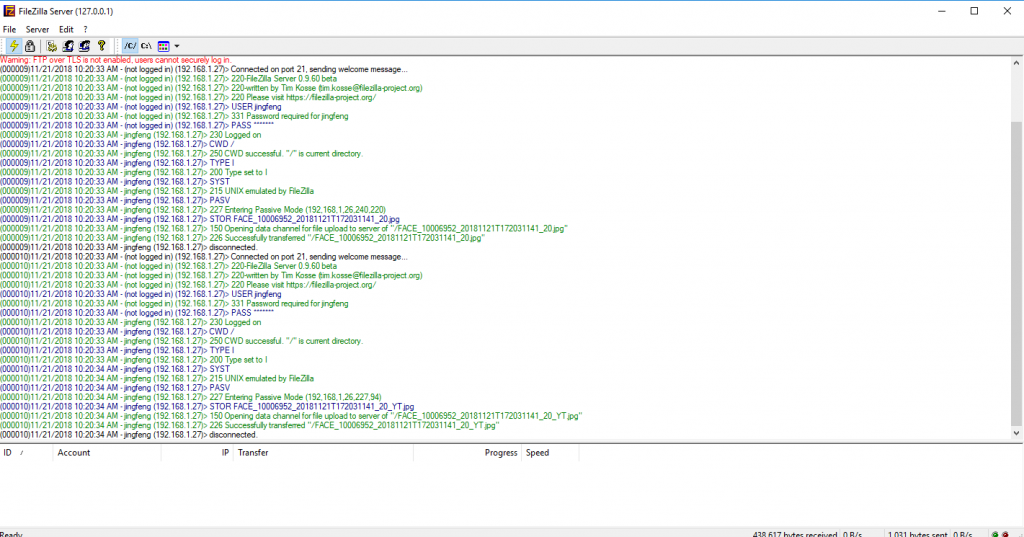Click the log vertical scrollbar thumb
This screenshot has width=1024, height=537.
pyautogui.click(x=1016, y=273)
